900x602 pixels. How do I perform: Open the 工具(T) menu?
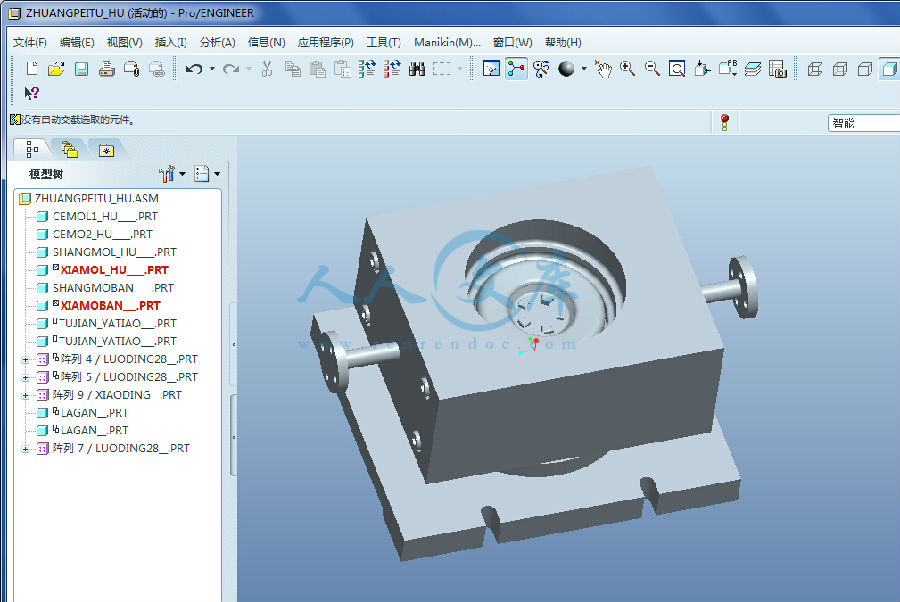tap(383, 42)
